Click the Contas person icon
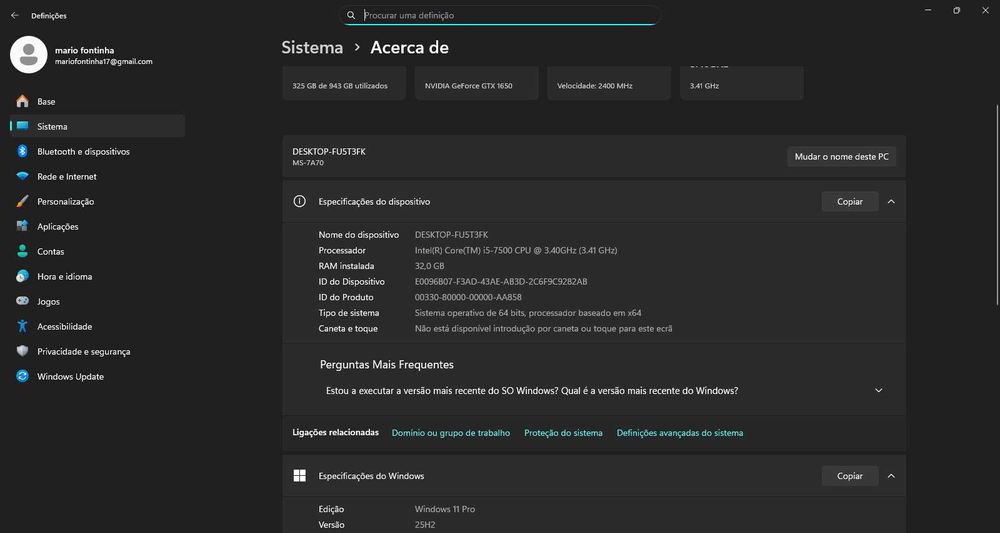The height and width of the screenshot is (533, 1000). [22, 251]
